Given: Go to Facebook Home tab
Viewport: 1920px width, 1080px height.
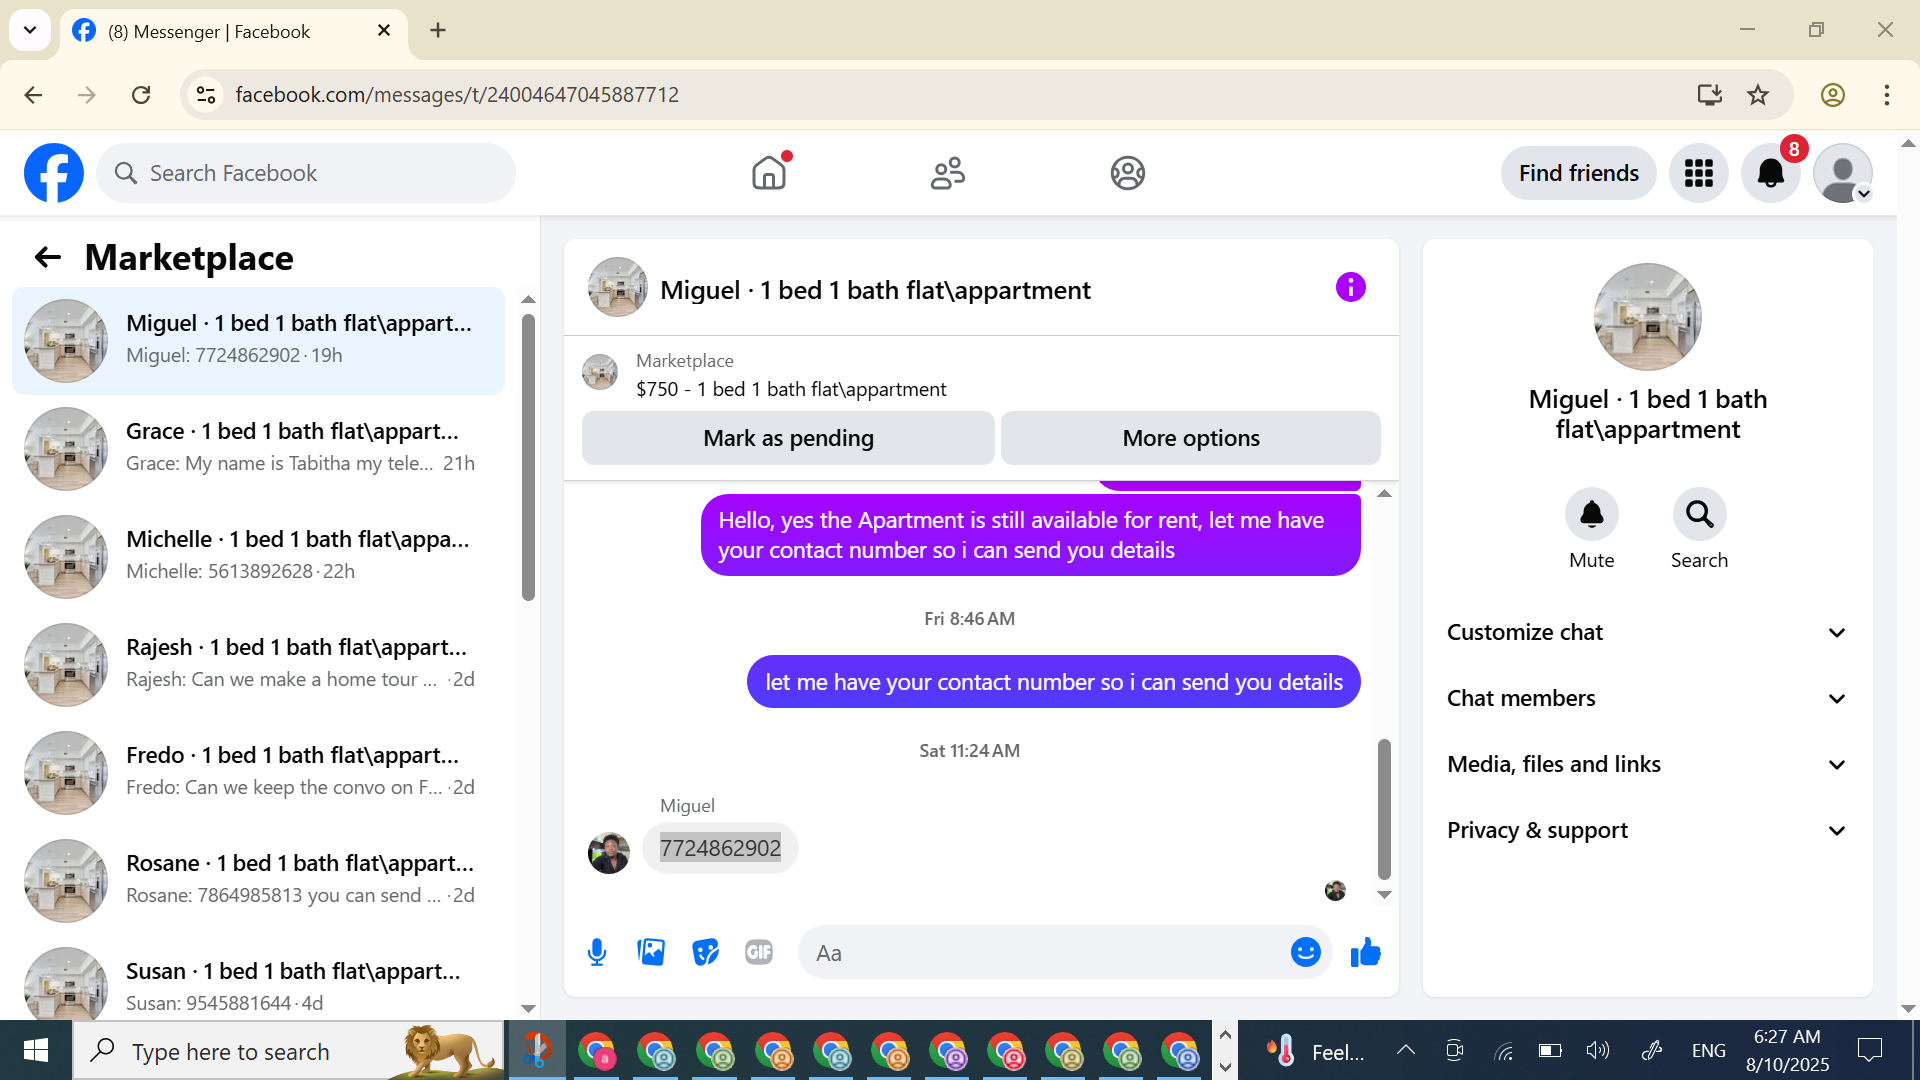Looking at the screenshot, I should [x=768, y=173].
